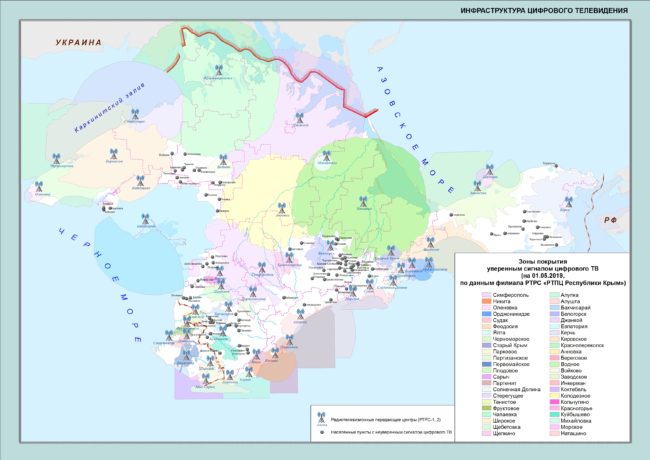Viewport: 650px width, 460px height.
Task: Click the gray dot symbol in the legend
Action: (x=322, y=432)
